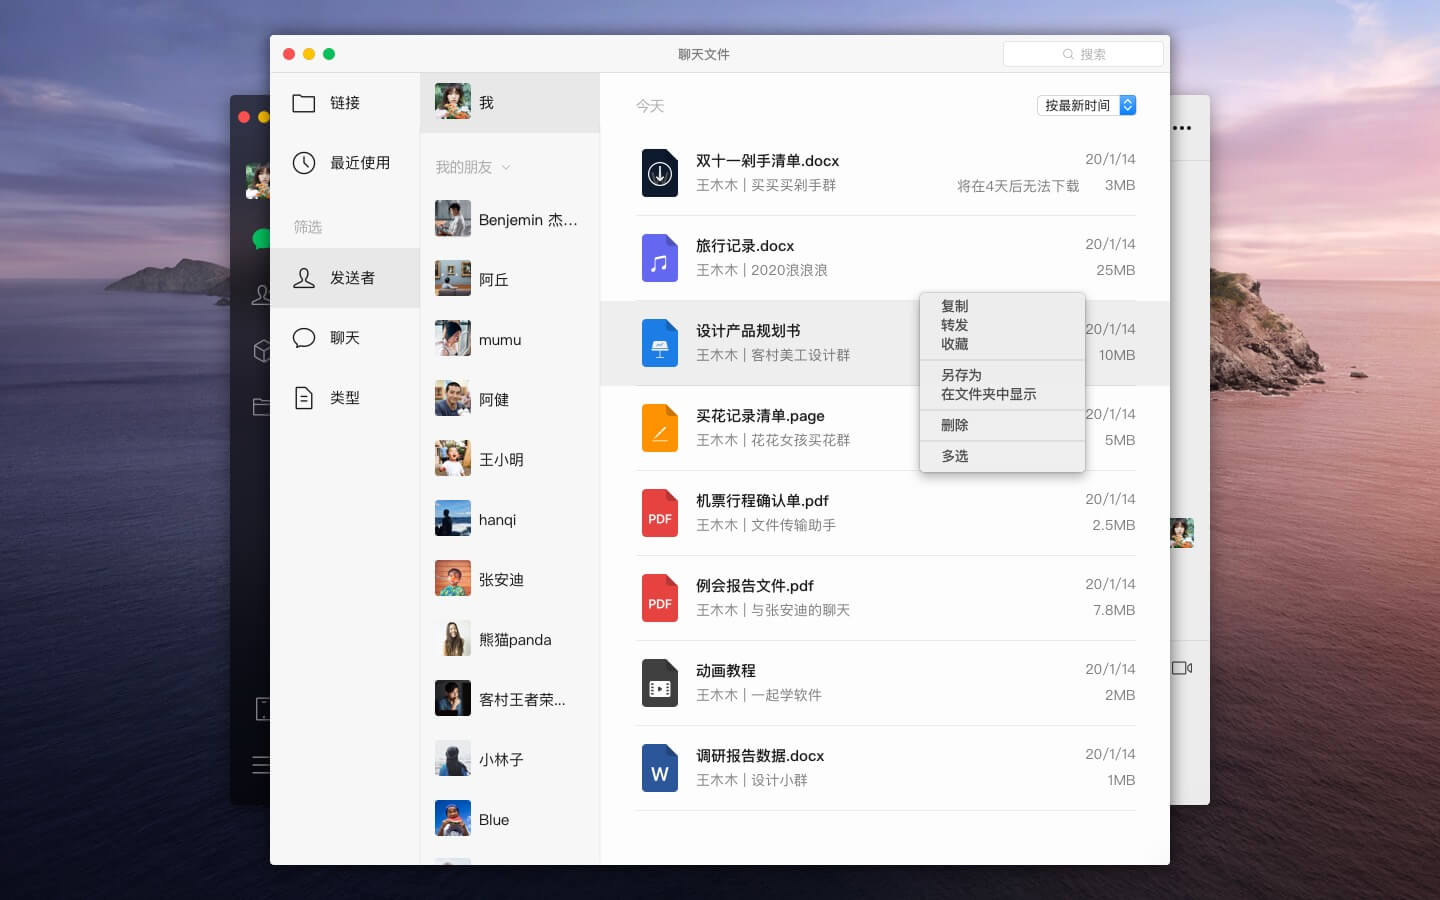Screen dimensions: 1440x900
Task: Choose 另存为 in the context menu
Action: point(962,375)
